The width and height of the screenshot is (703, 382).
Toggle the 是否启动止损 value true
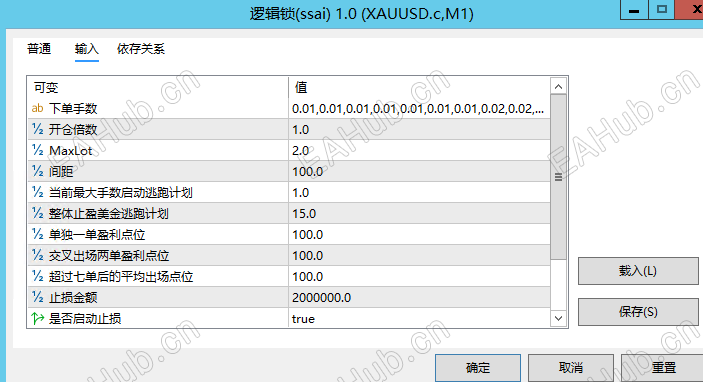tap(419, 318)
